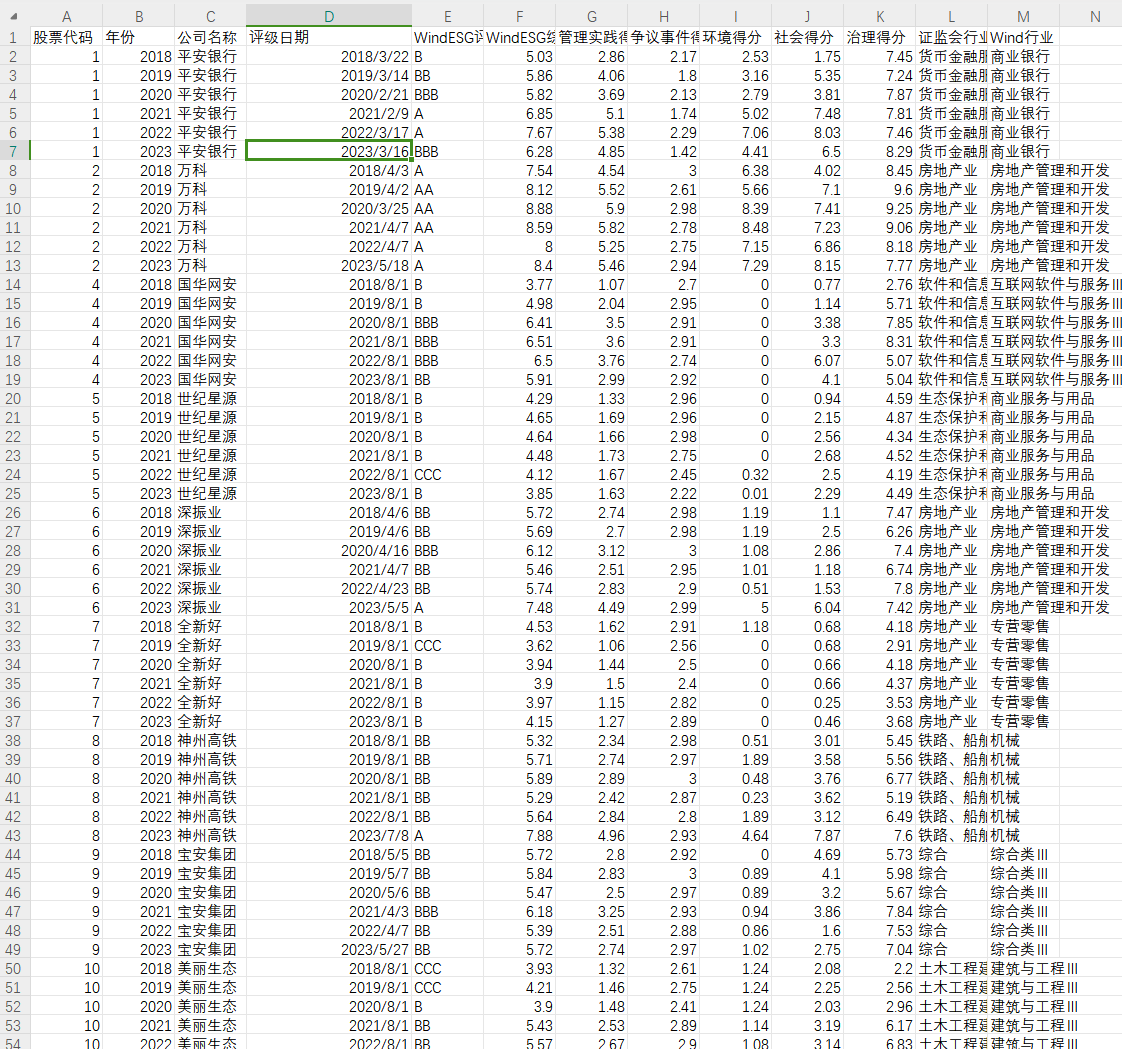The image size is (1122, 1049).
Task: Click the 8.31 governance score cell
Action: (879, 341)
